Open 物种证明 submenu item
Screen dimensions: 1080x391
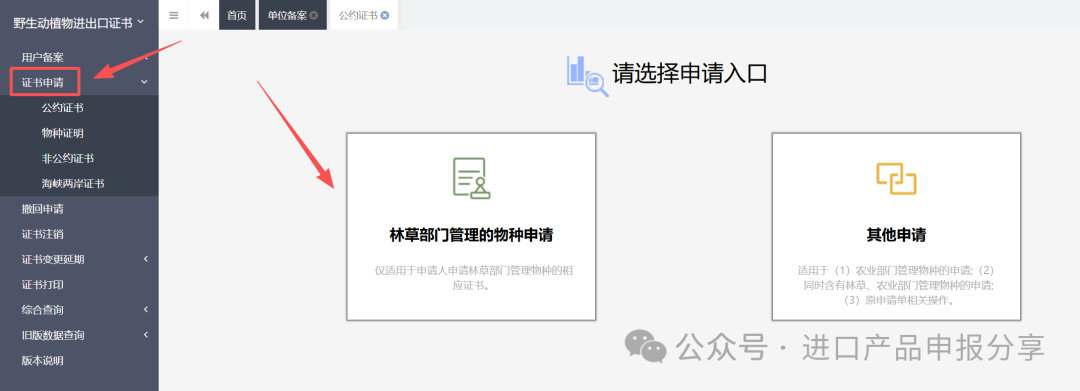[63, 133]
